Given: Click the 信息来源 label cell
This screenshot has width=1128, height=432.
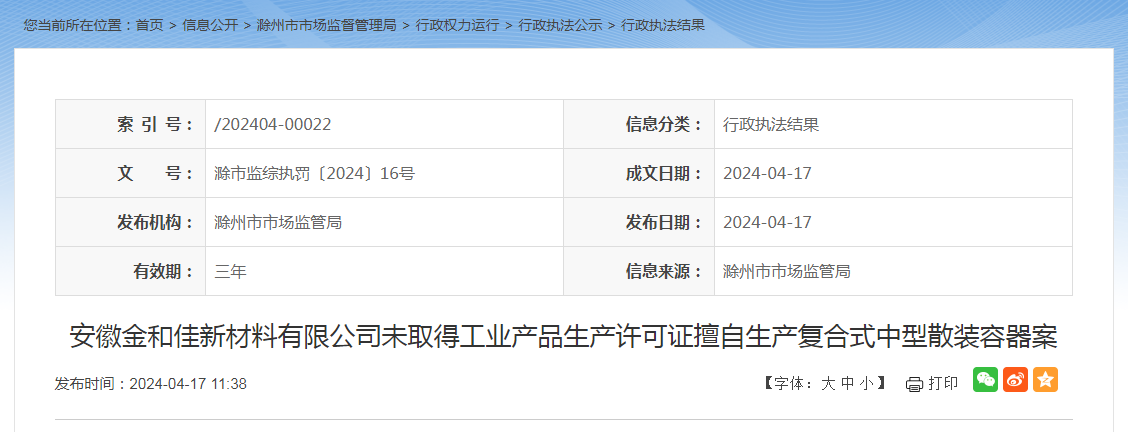Looking at the screenshot, I should pyautogui.click(x=639, y=271).
